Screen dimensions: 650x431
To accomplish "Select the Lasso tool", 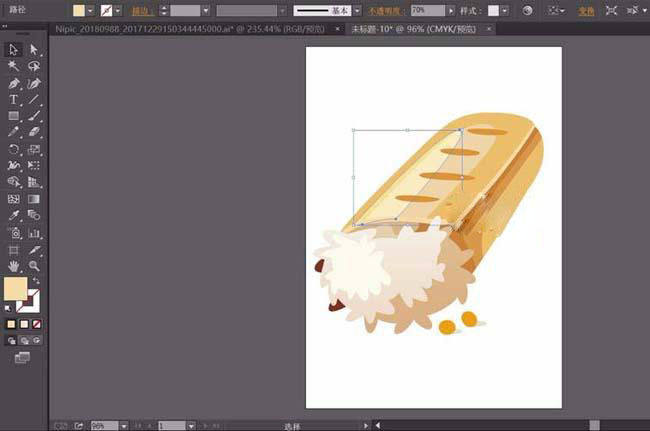I will click(x=34, y=66).
